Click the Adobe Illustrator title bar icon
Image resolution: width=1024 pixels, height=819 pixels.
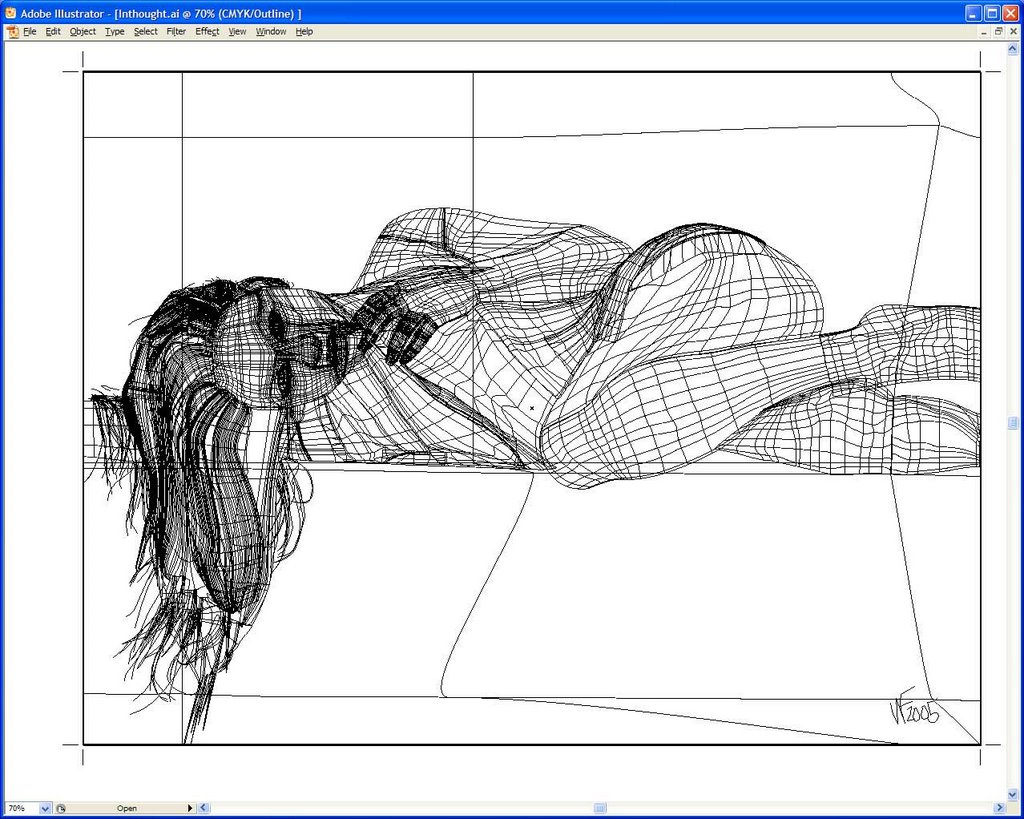pyautogui.click(x=11, y=14)
